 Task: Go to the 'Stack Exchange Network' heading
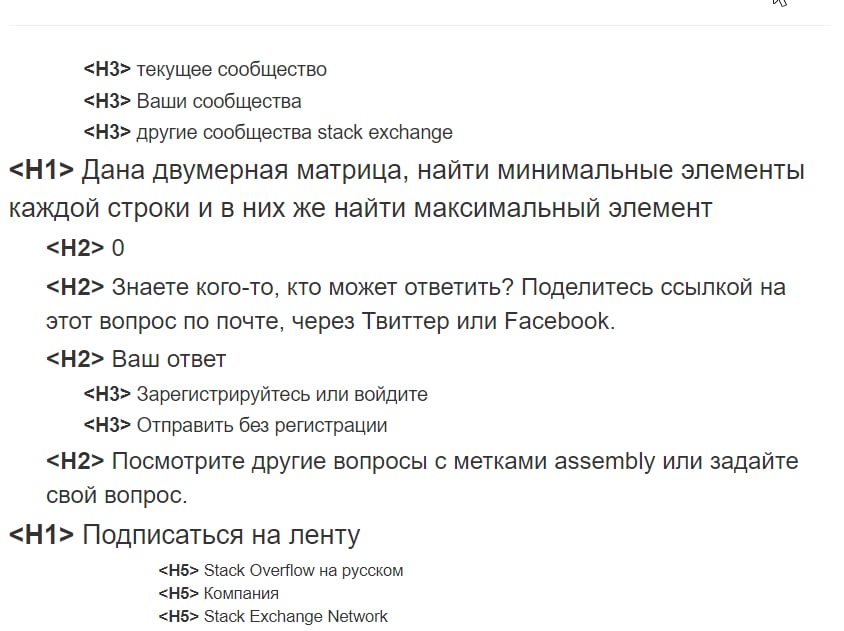[x=295, y=616]
